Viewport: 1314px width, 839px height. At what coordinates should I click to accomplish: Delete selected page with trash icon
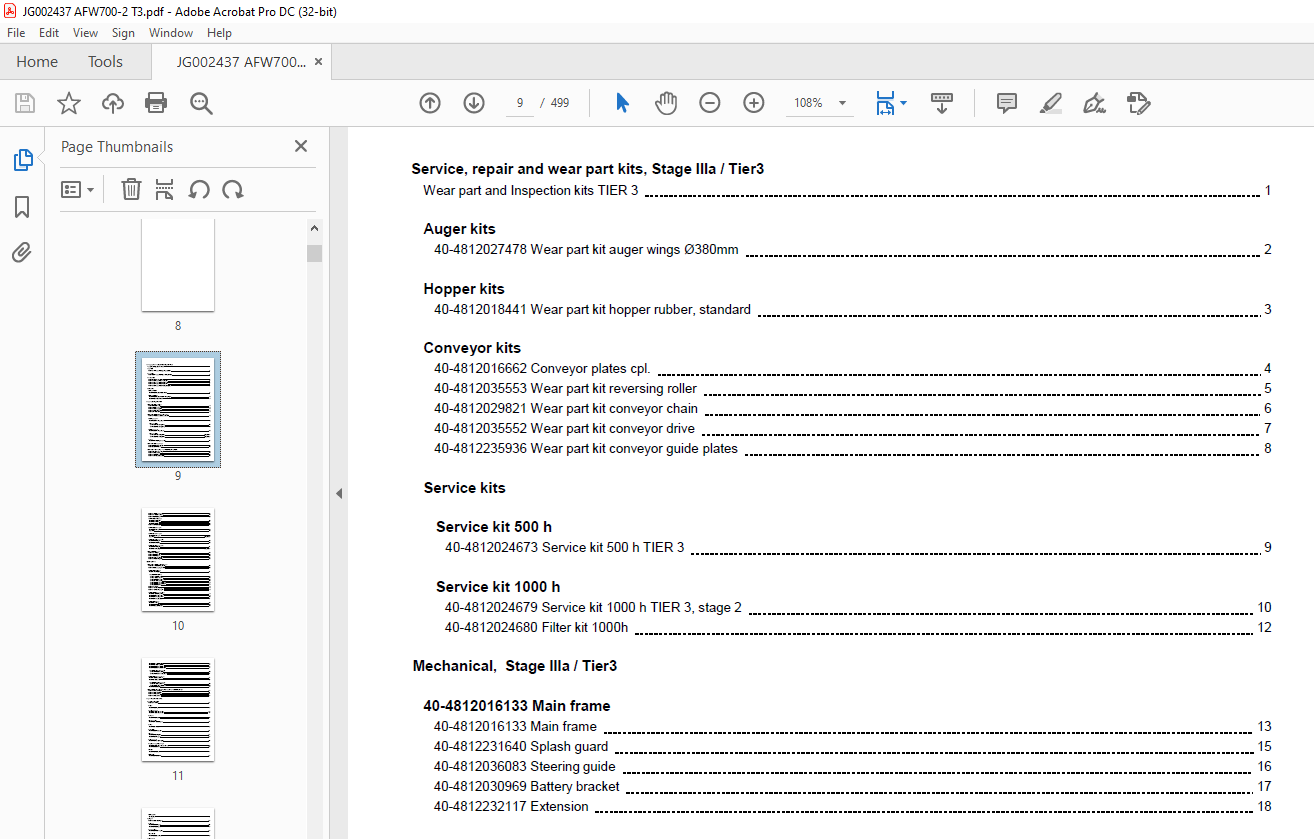pos(131,189)
